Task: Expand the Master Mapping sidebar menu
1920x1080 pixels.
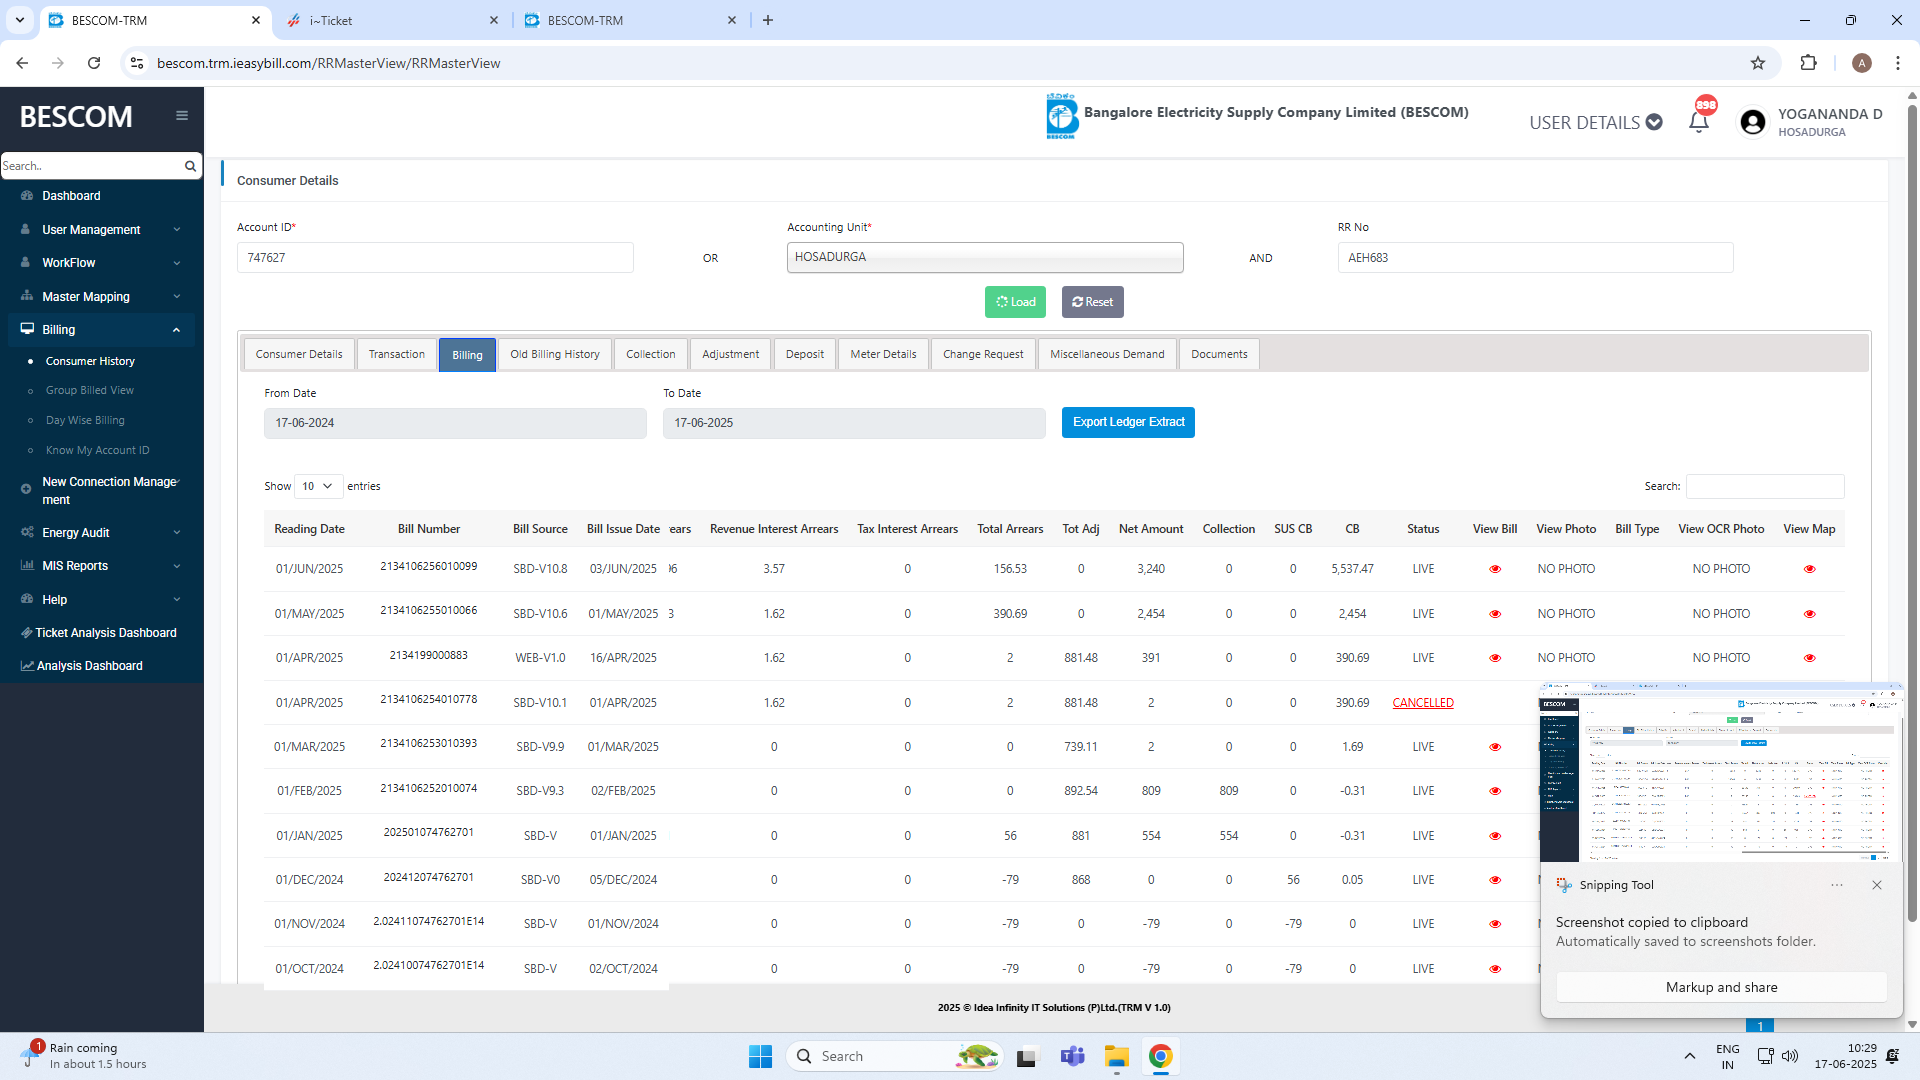Action: pyautogui.click(x=102, y=297)
